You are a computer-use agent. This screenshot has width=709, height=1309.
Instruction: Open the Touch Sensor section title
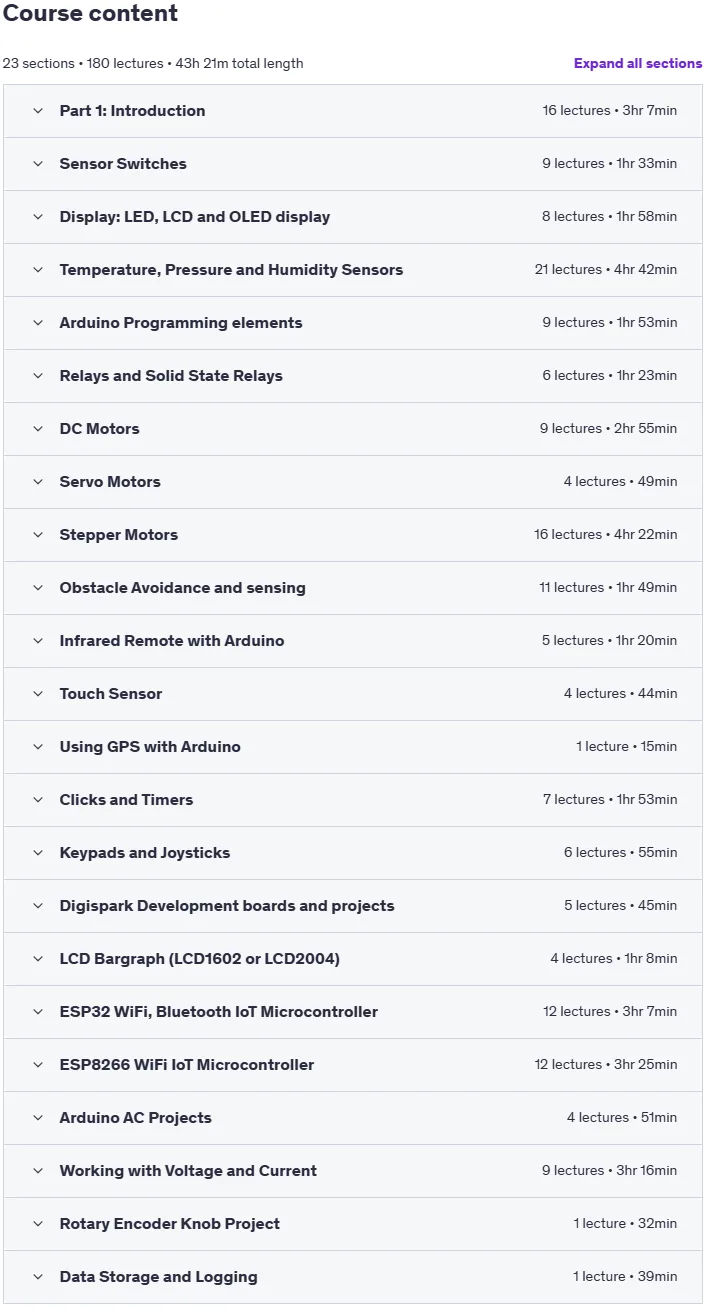point(111,694)
